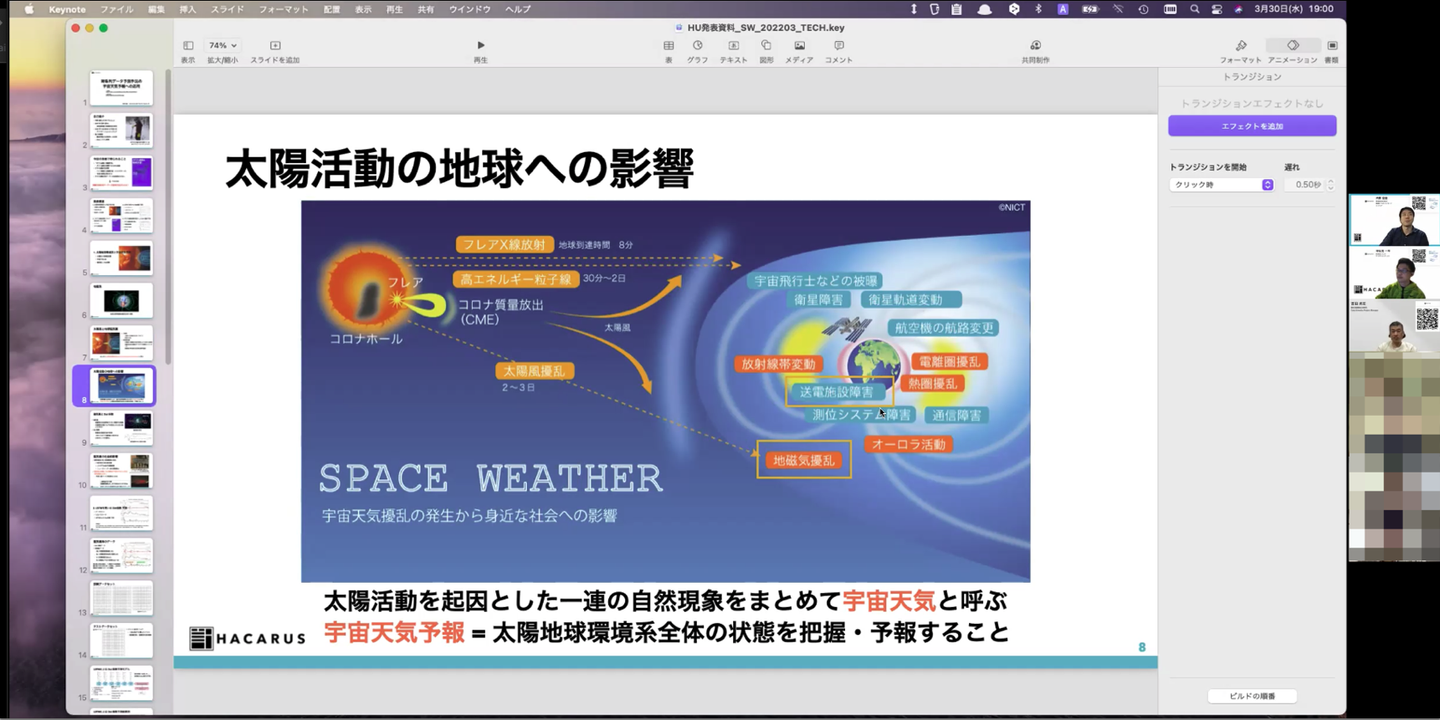The height and width of the screenshot is (720, 1440).
Task: Open the ヘルプ (Help) menu
Action: (518, 9)
